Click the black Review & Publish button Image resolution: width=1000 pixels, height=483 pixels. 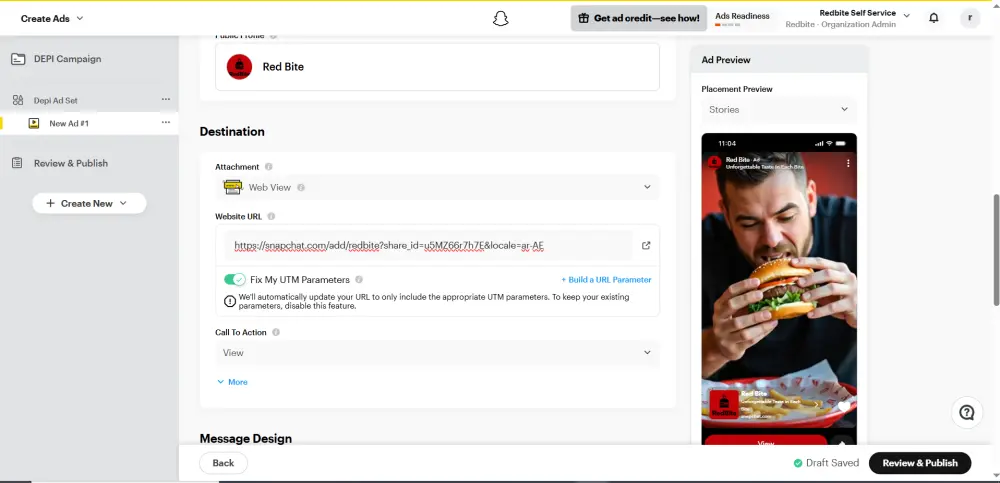[x=920, y=463]
